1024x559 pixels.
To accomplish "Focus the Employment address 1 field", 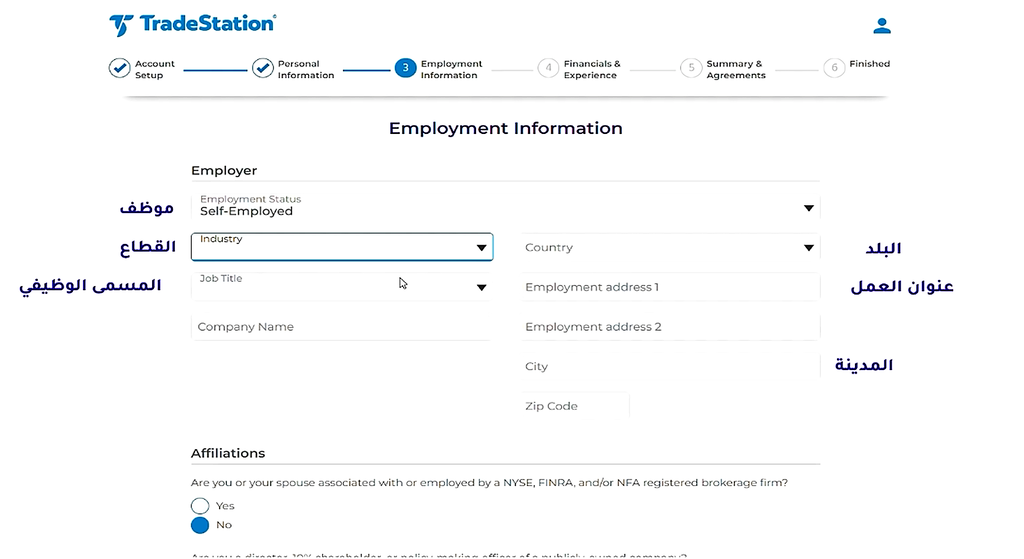I will (x=670, y=287).
